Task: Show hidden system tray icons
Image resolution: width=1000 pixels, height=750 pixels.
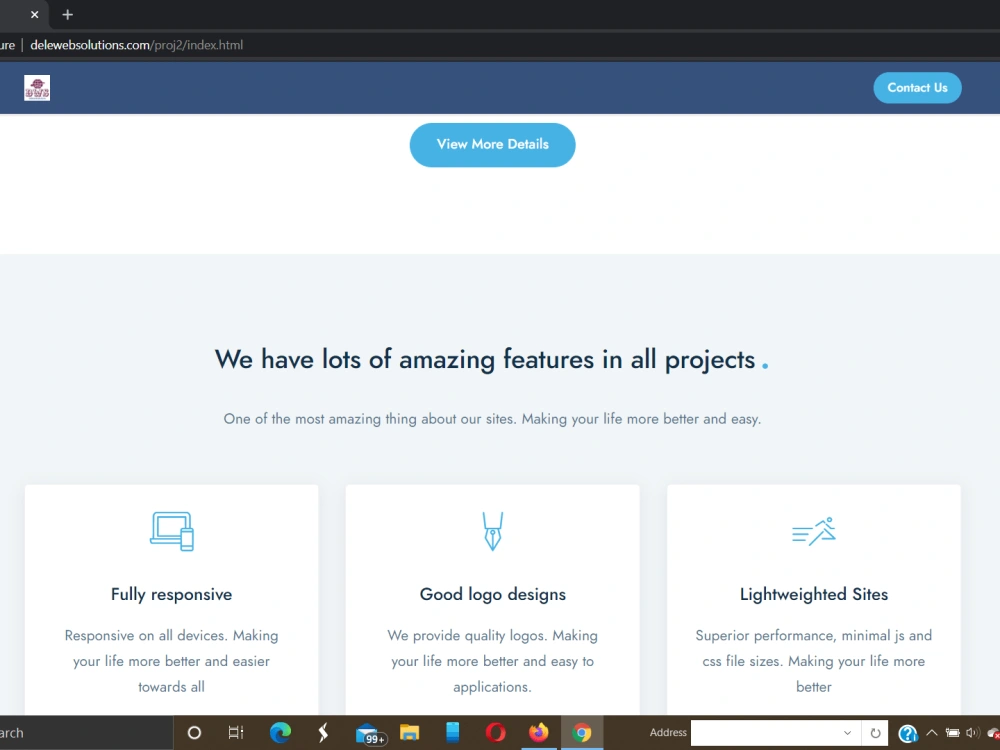Action: [x=932, y=733]
